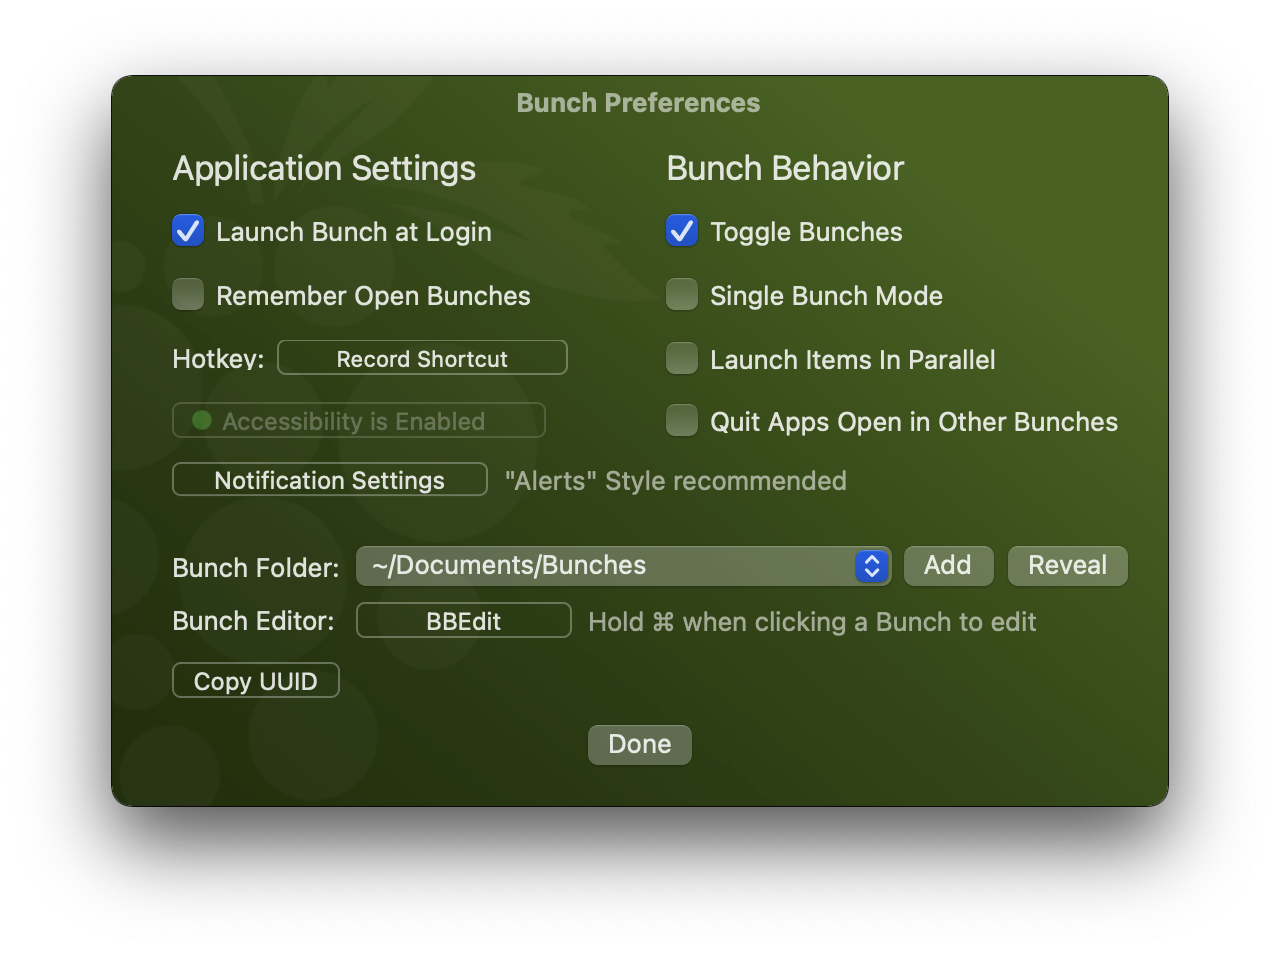Click the Bunch Editor: label
Image resolution: width=1280 pixels, height=954 pixels.
click(253, 621)
